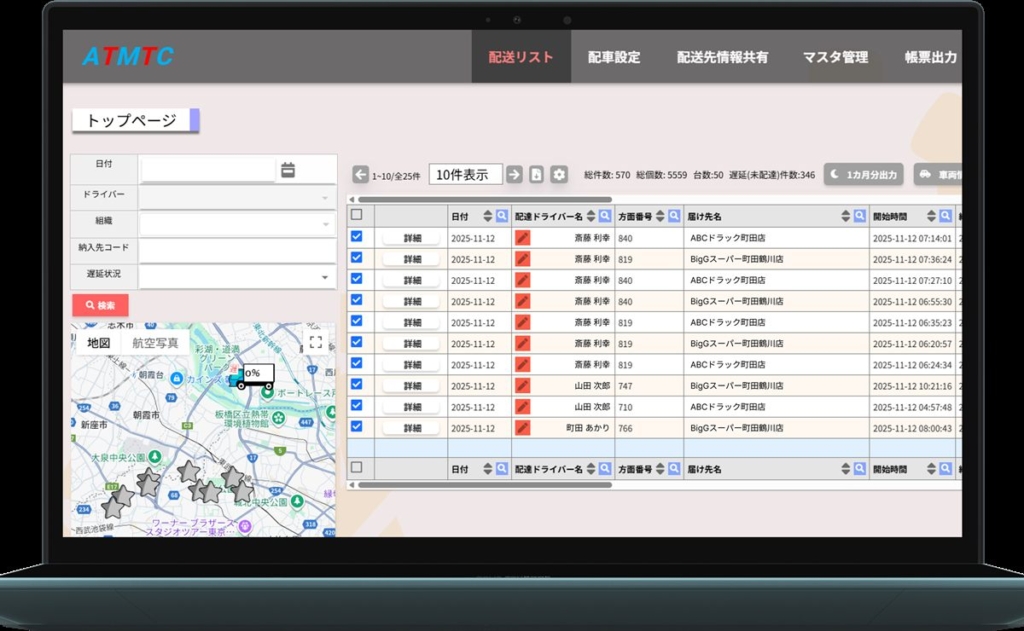The height and width of the screenshot is (631, 1024).
Task: Download the list using the file export icon
Action: pos(536,174)
